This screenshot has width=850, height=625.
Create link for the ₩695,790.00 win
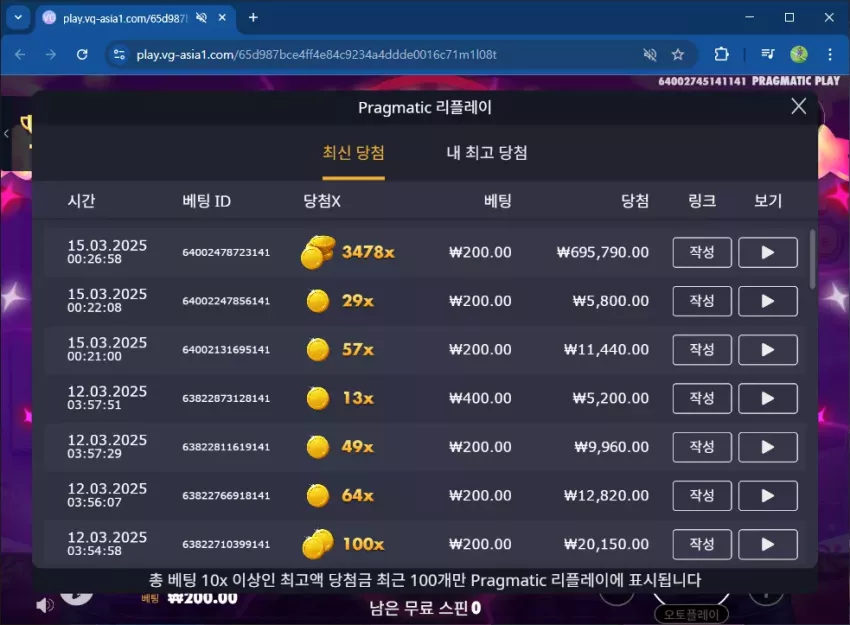point(702,252)
